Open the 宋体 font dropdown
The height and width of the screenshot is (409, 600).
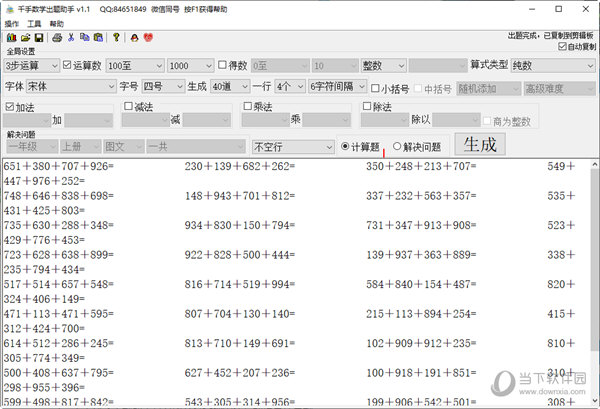click(x=71, y=86)
